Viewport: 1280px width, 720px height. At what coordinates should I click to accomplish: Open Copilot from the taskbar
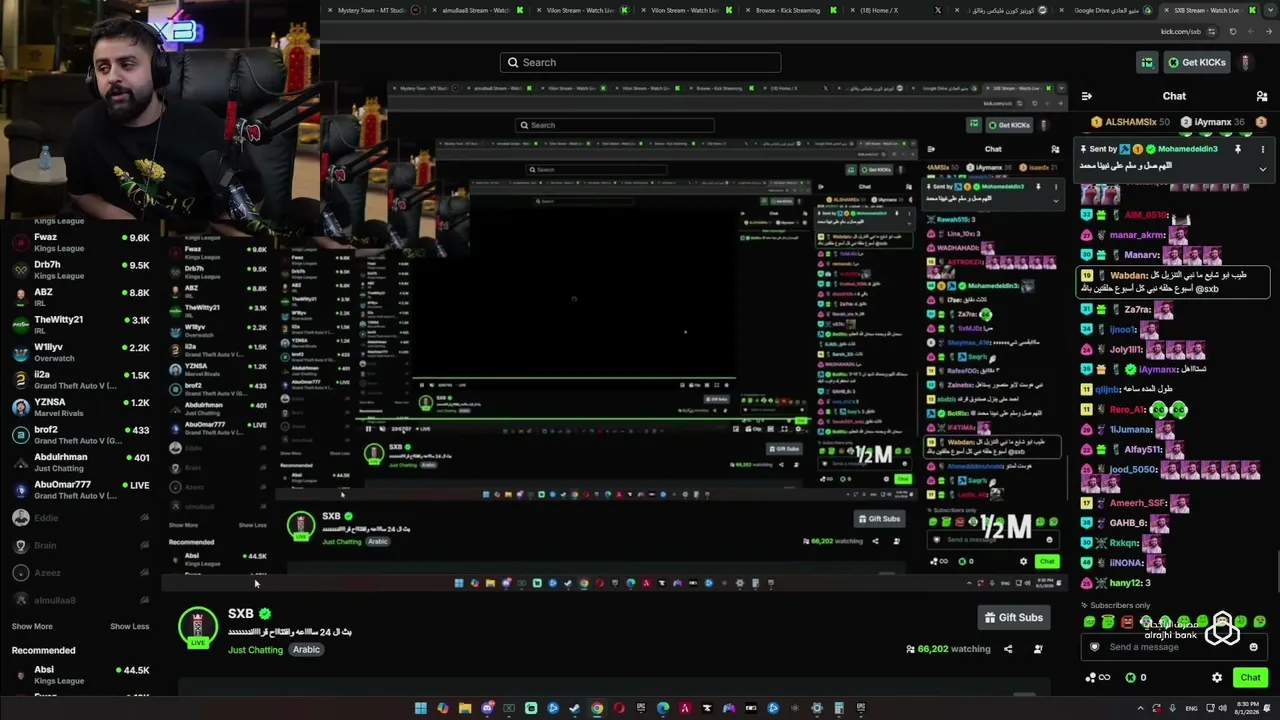443,709
